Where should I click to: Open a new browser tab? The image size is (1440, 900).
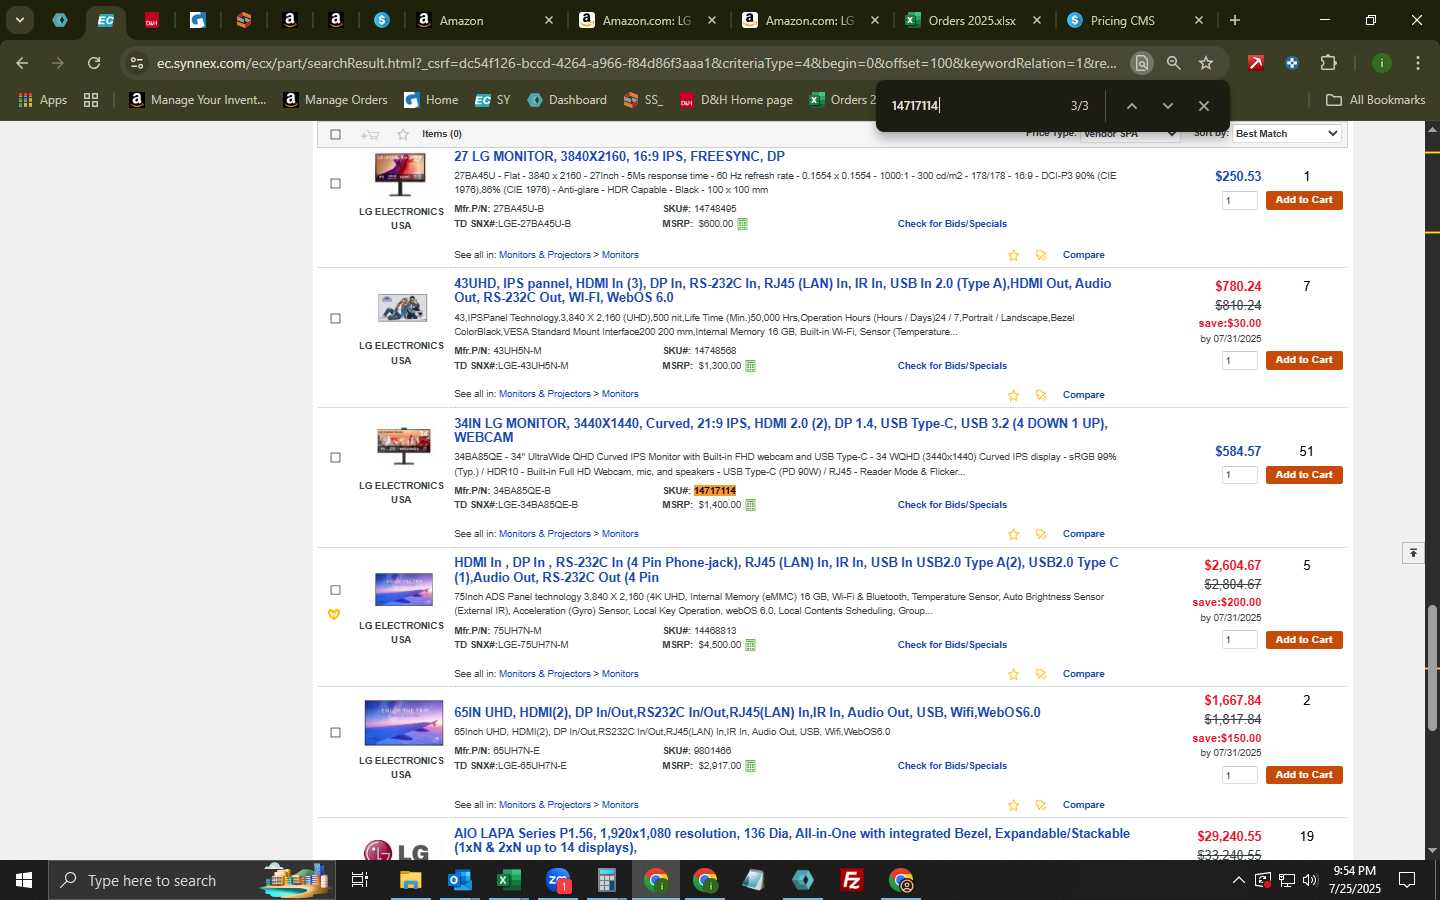coord(1235,20)
